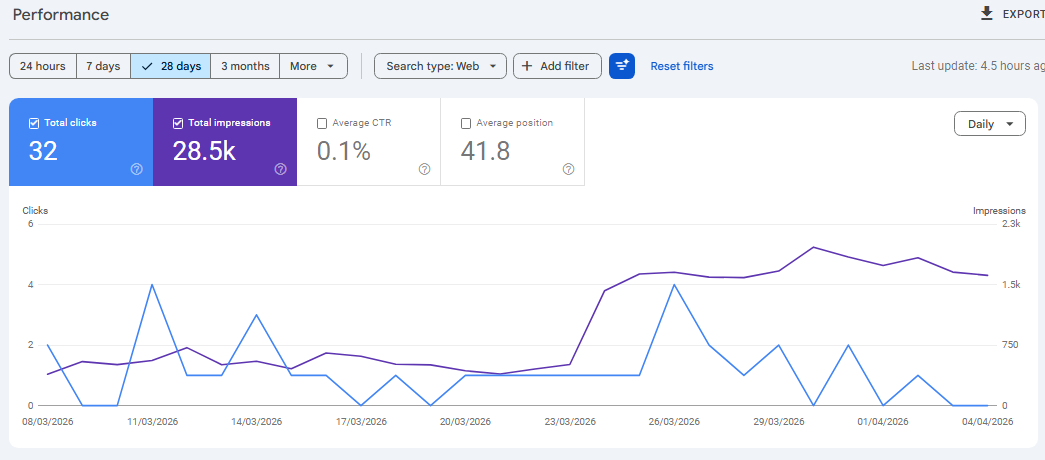
Task: Click the Reset filters link
Action: [682, 66]
